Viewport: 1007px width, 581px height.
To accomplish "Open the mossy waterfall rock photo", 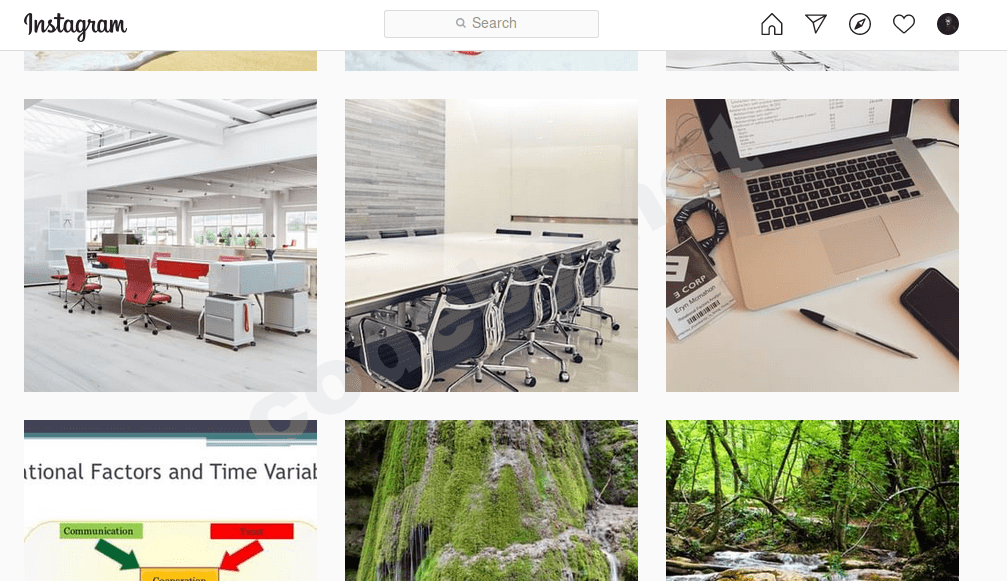I will (491, 501).
